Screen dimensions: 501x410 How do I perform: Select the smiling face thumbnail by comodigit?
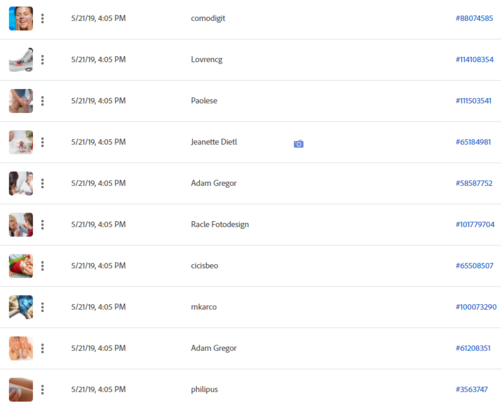[21, 18]
